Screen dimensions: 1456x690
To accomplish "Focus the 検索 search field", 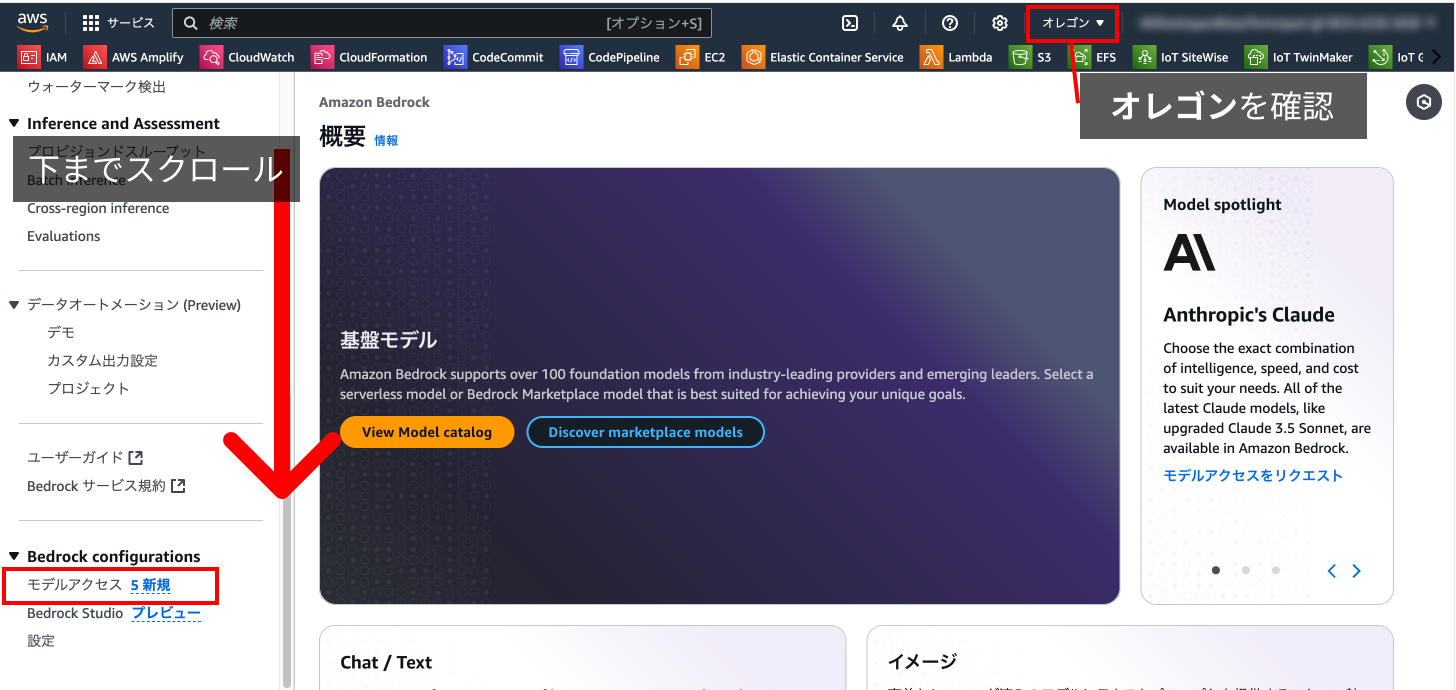I will [442, 23].
